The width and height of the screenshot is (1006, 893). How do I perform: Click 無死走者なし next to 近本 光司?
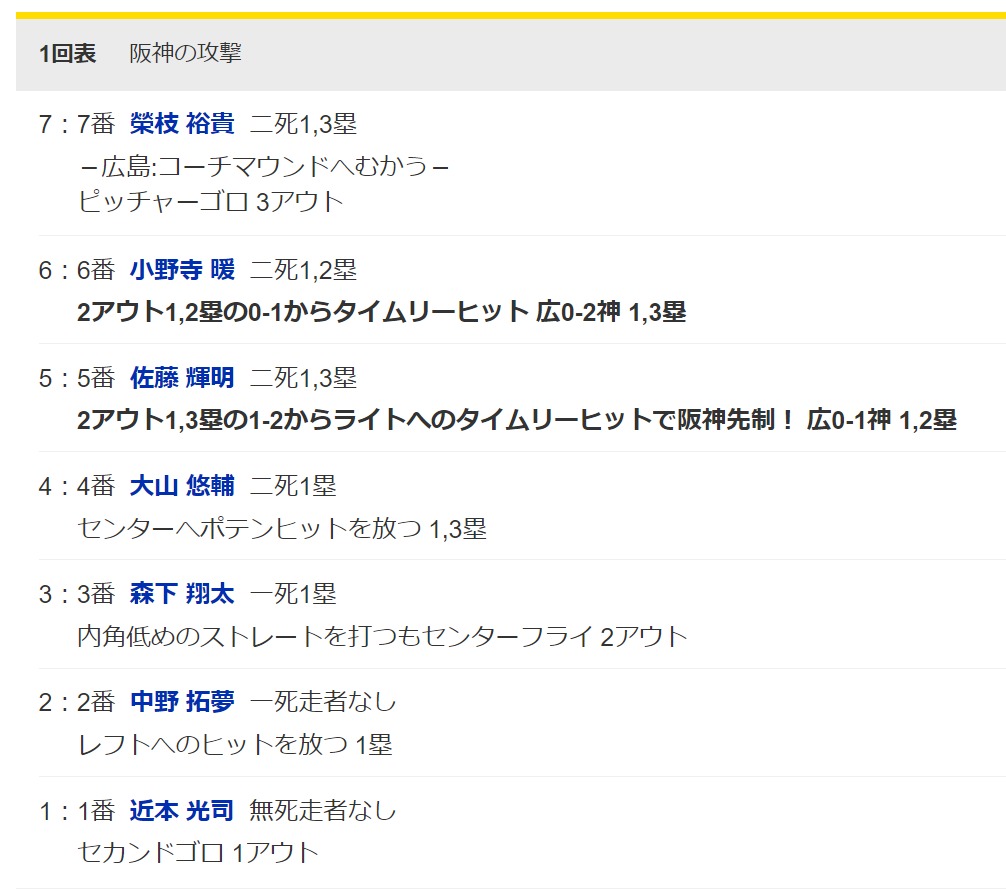pyautogui.click(x=323, y=810)
